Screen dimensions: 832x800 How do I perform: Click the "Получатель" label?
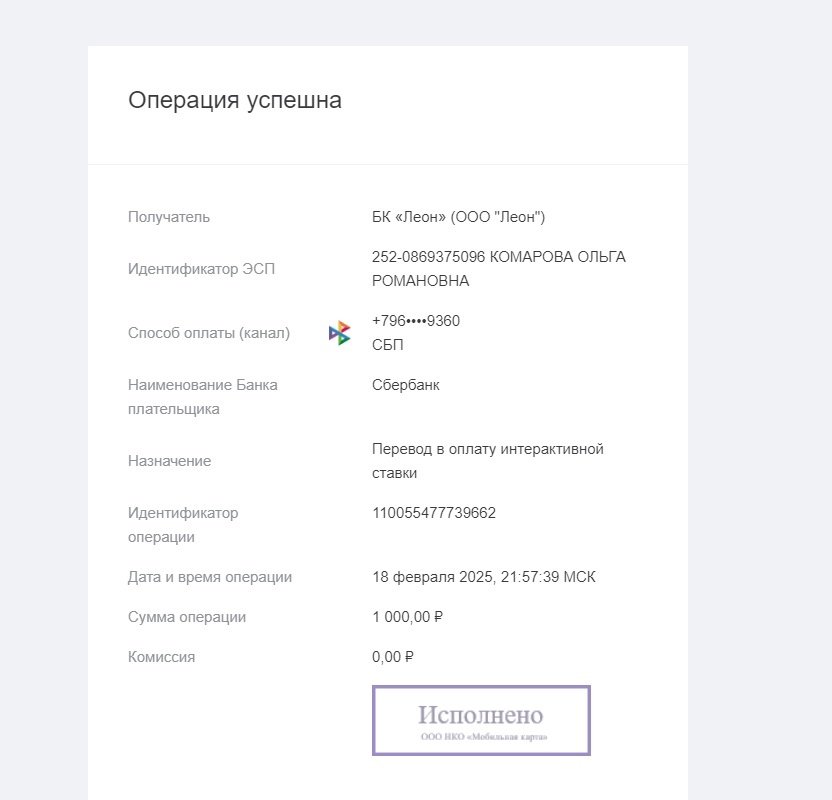(169, 217)
